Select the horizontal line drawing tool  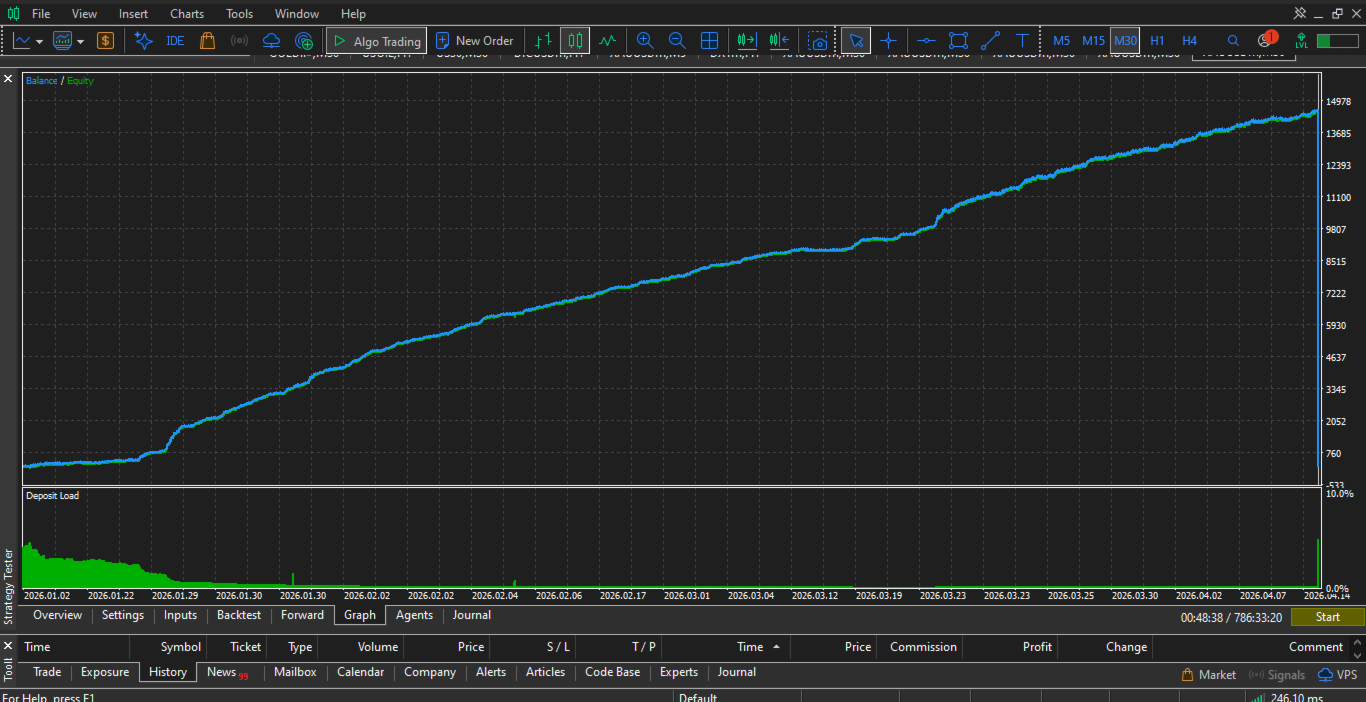click(x=927, y=41)
